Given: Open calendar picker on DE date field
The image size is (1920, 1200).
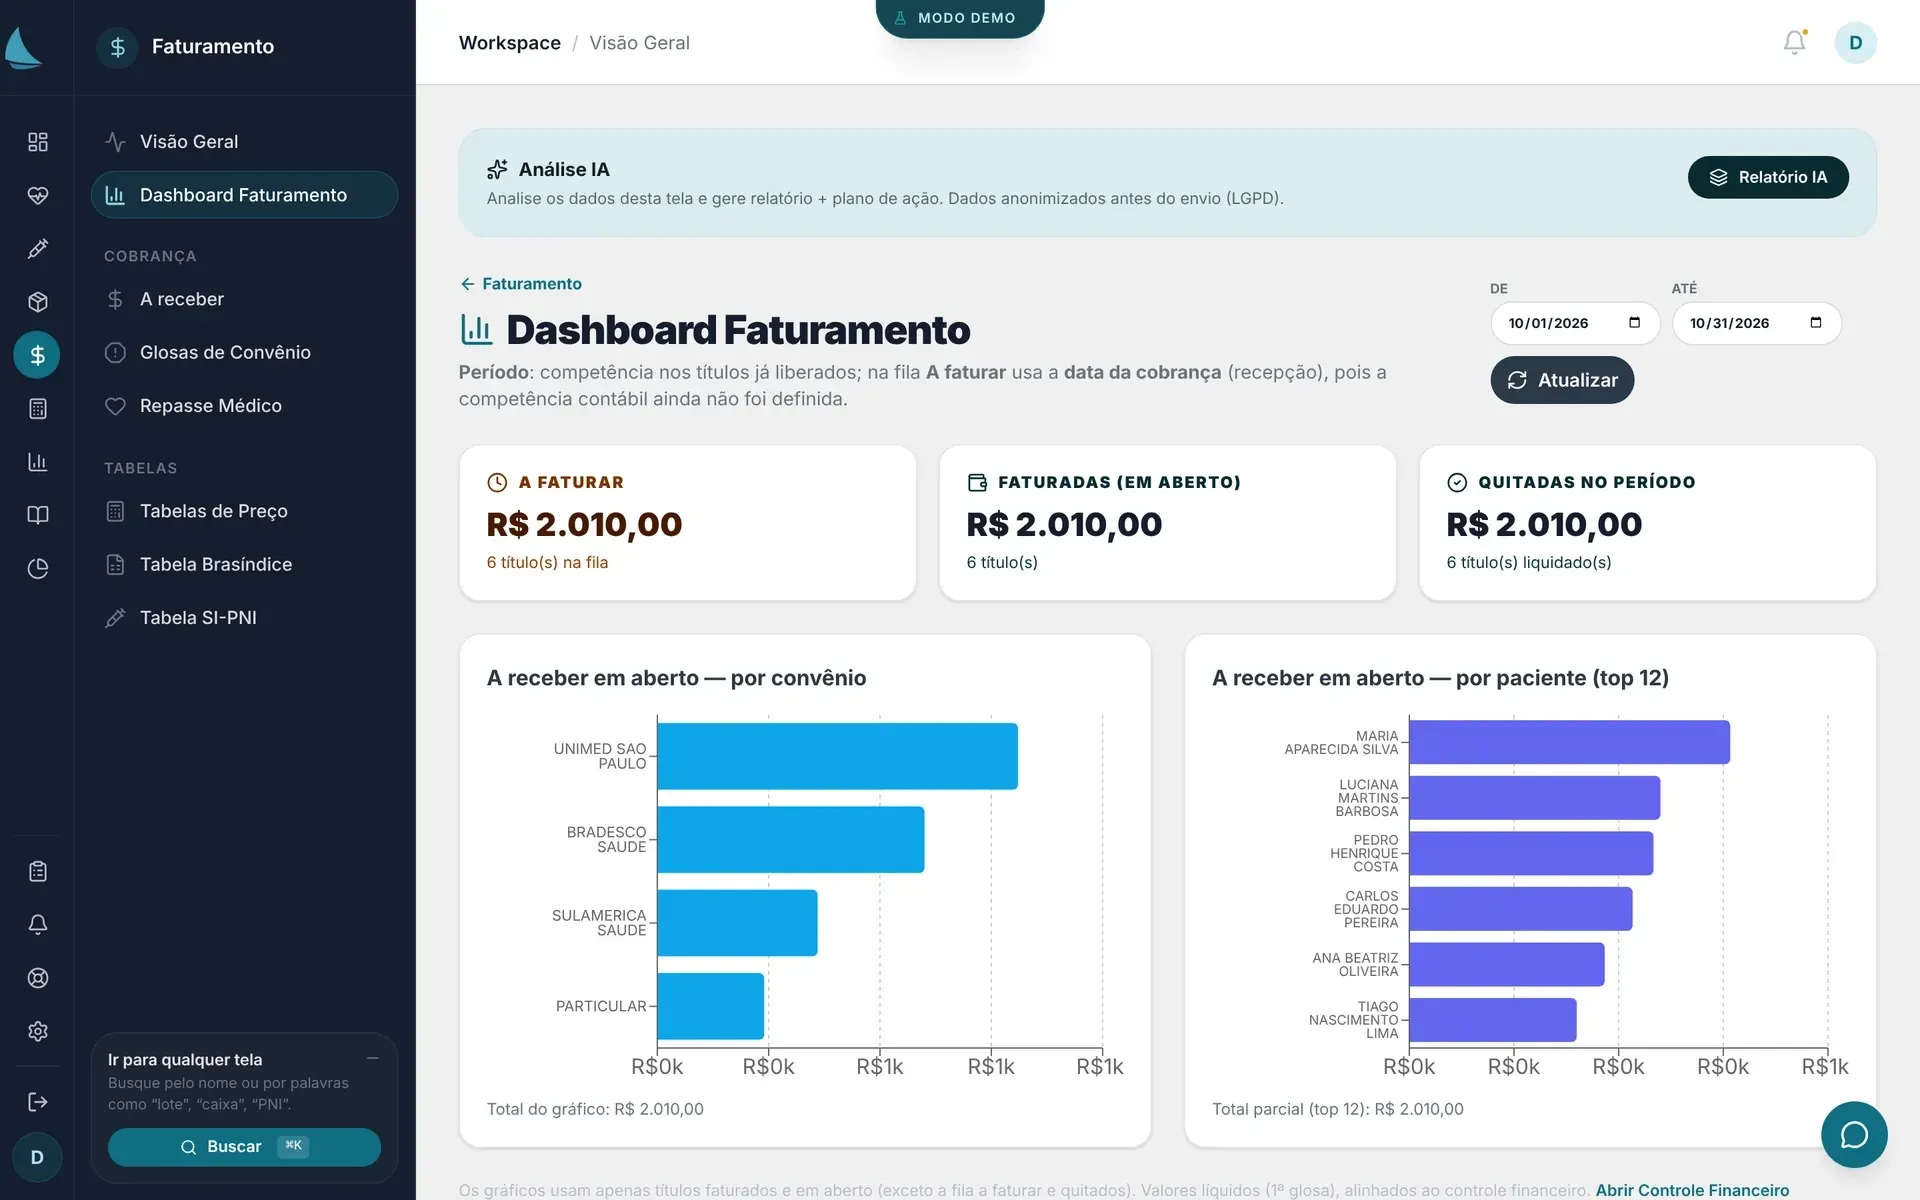Looking at the screenshot, I should click(1634, 323).
